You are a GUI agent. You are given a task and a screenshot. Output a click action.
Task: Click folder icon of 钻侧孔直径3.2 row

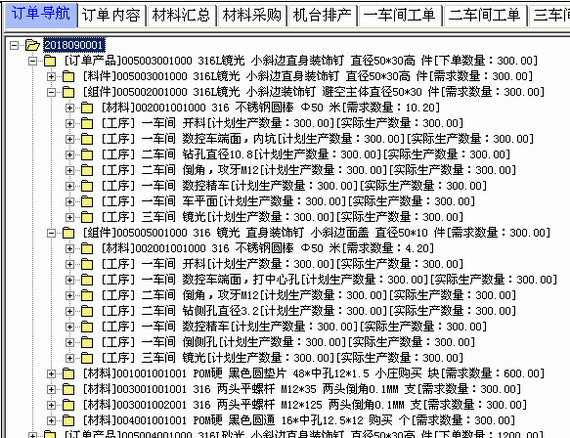coord(87,311)
